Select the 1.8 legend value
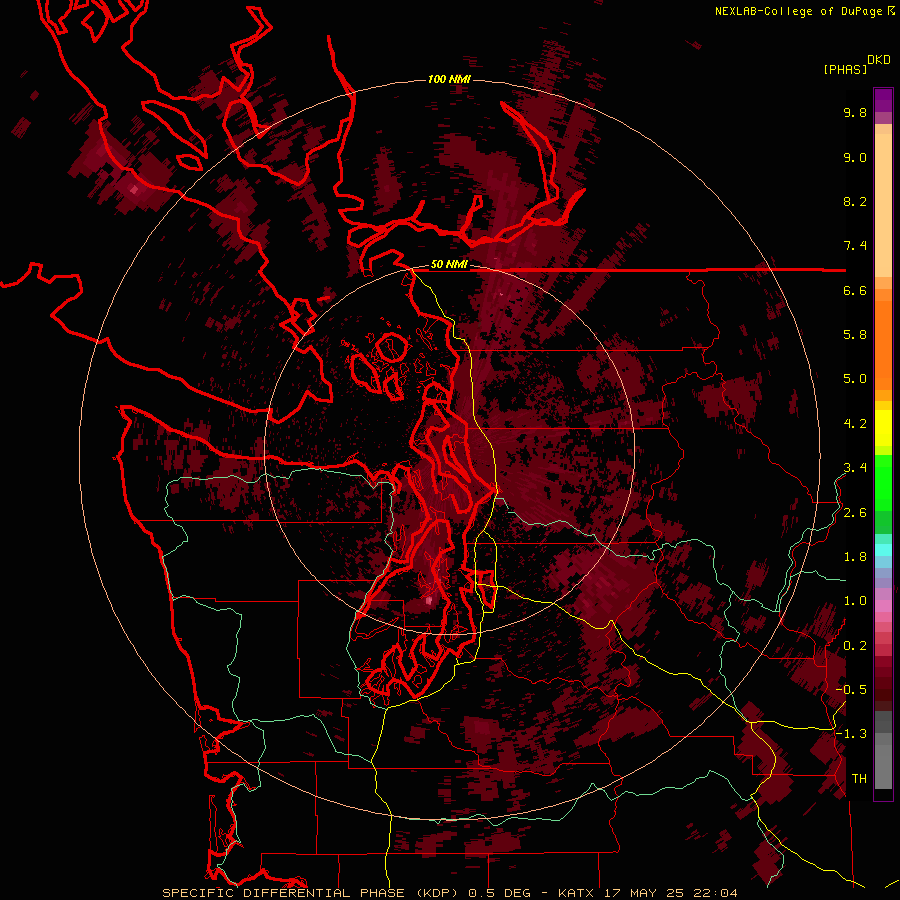 (855, 557)
